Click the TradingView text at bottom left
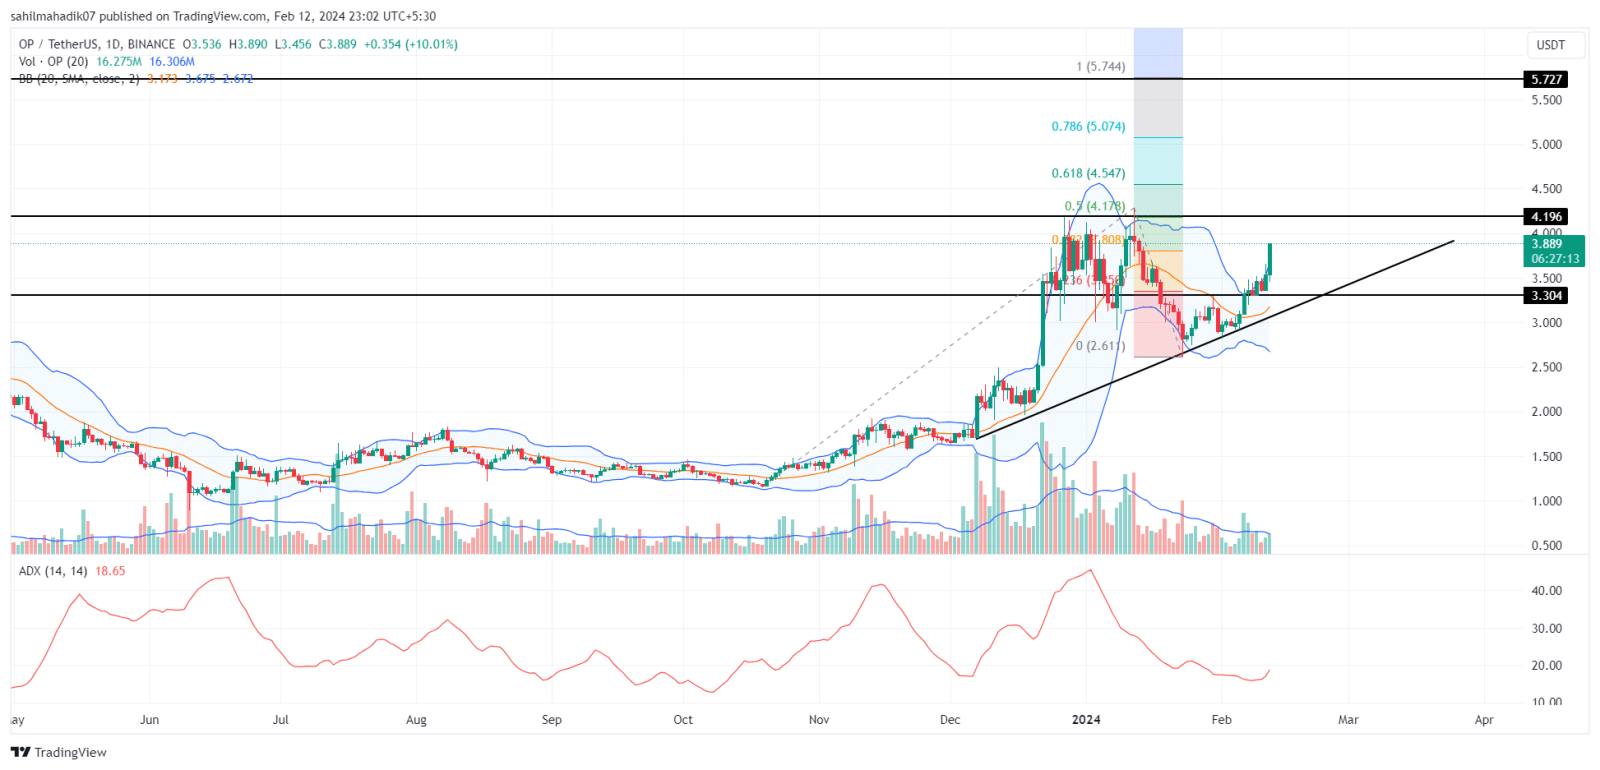 click(70, 753)
